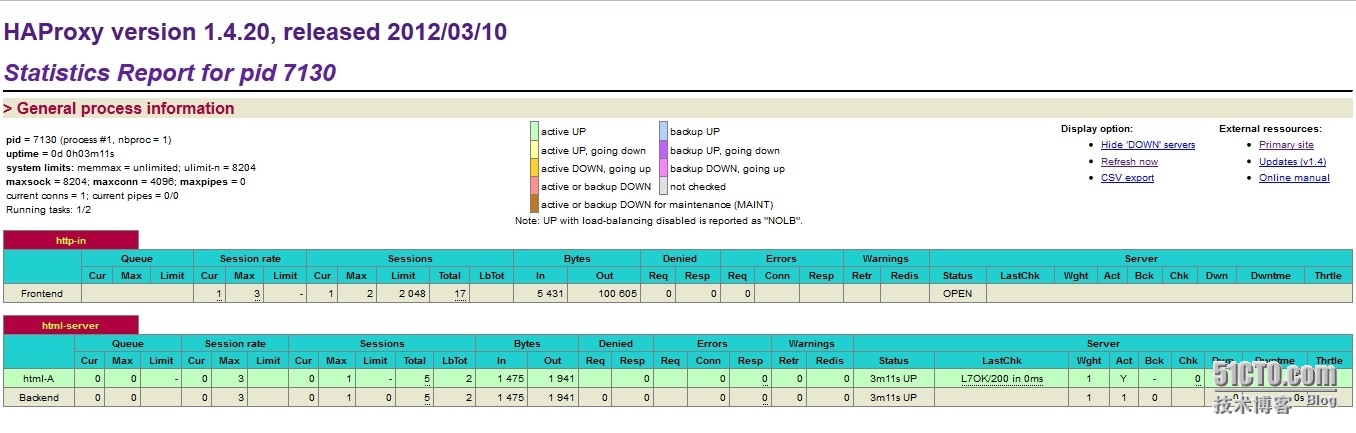This screenshot has width=1356, height=433.
Task: Click the backup UP blue swatch
Action: pos(663,131)
